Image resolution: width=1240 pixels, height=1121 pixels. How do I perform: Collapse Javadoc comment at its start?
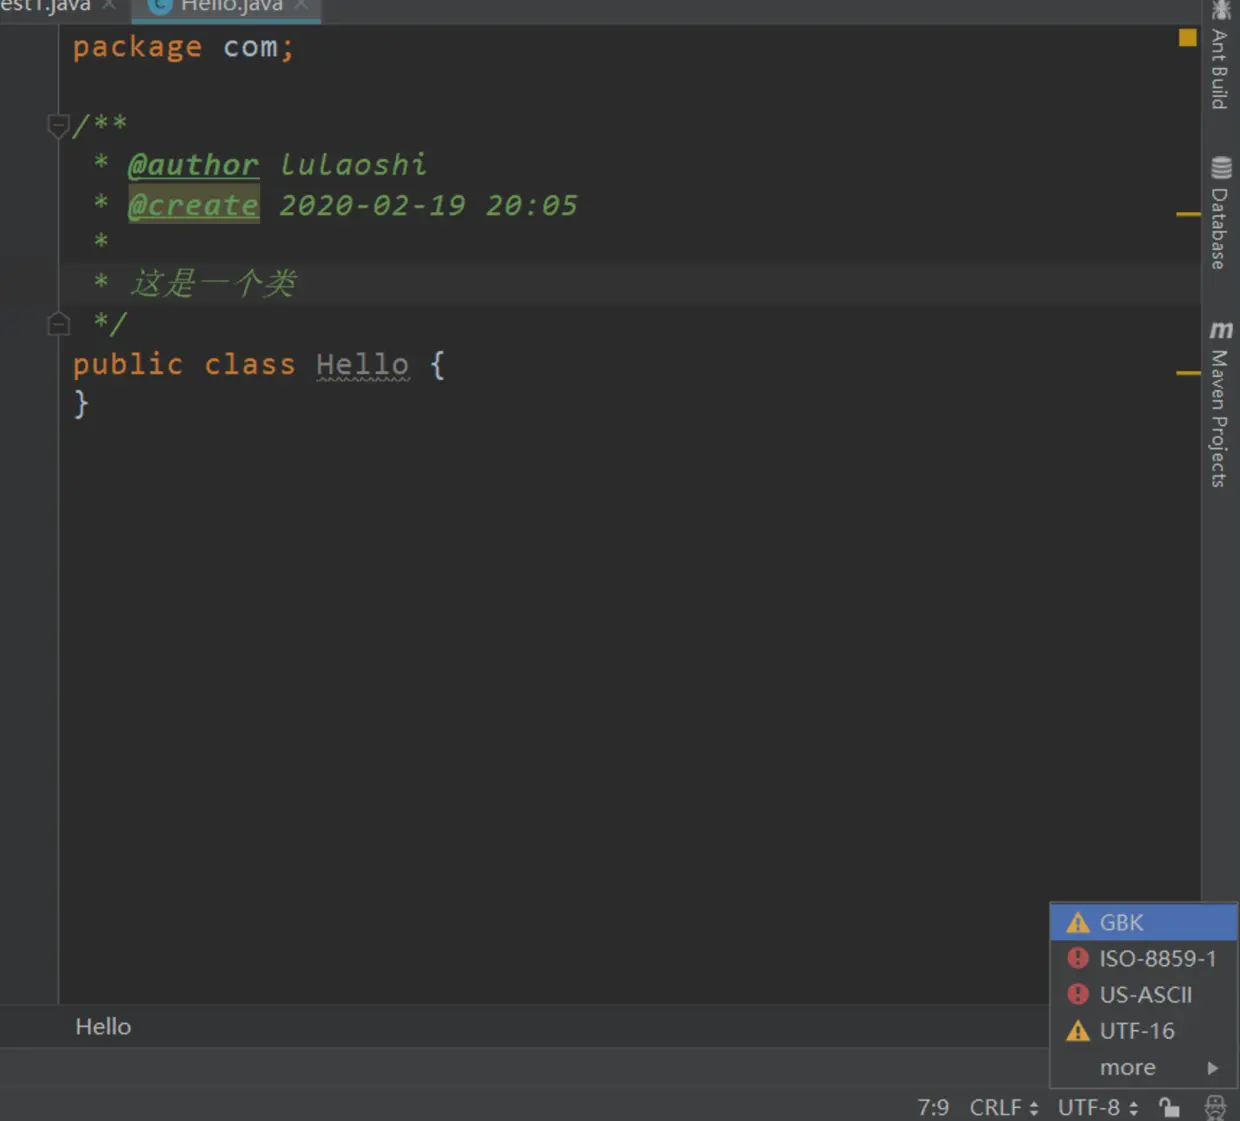[x=58, y=125]
